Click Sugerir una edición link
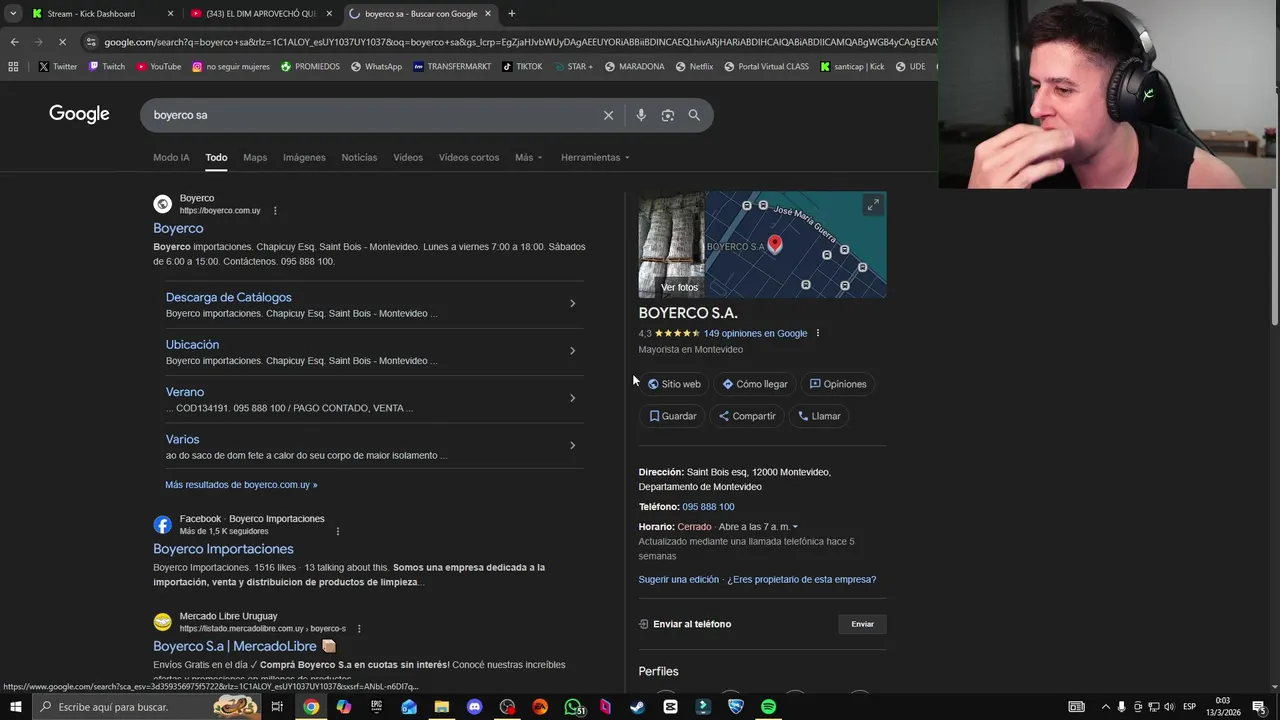Viewport: 1280px width, 720px height. pyautogui.click(x=679, y=579)
